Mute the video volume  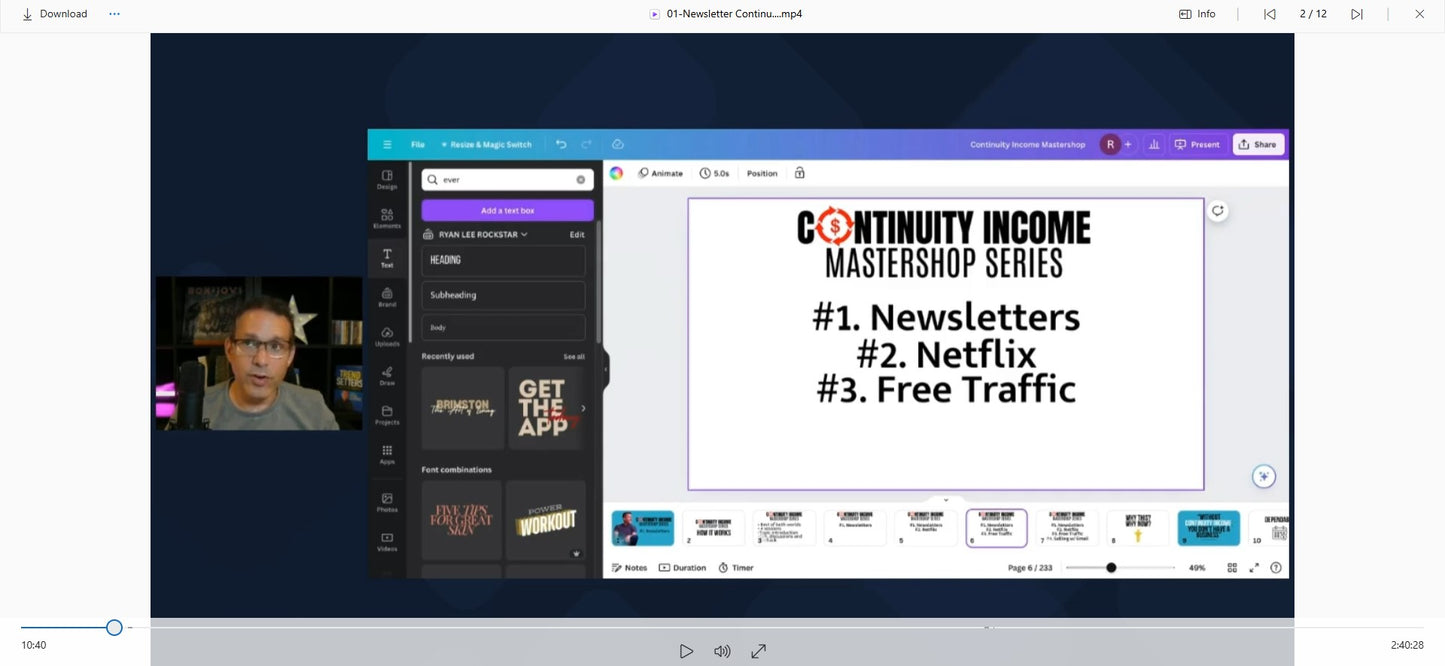(x=722, y=651)
